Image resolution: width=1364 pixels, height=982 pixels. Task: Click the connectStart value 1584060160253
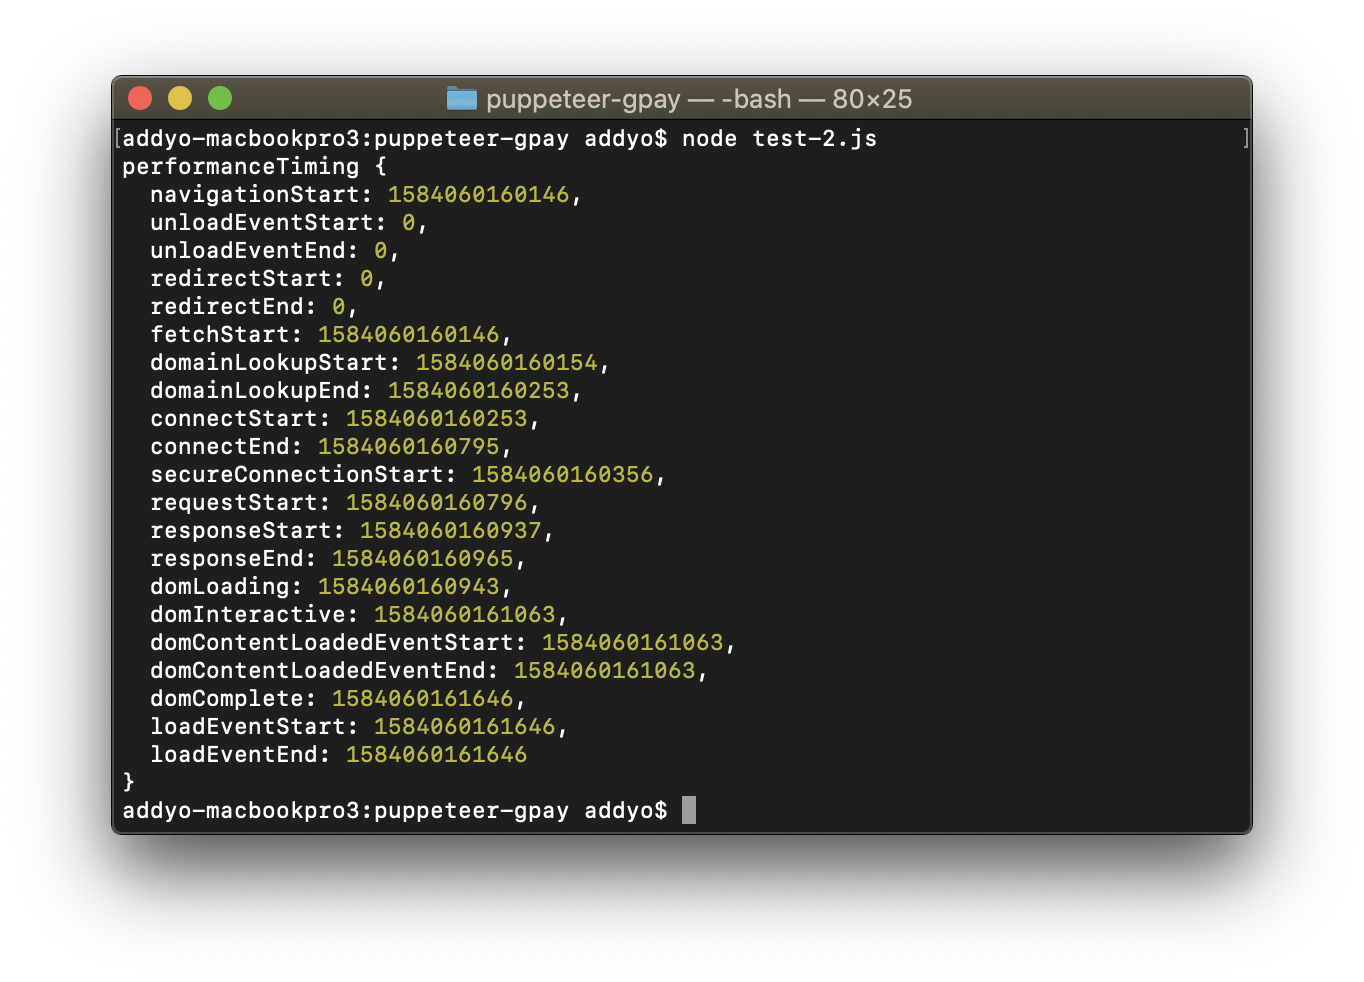436,419
